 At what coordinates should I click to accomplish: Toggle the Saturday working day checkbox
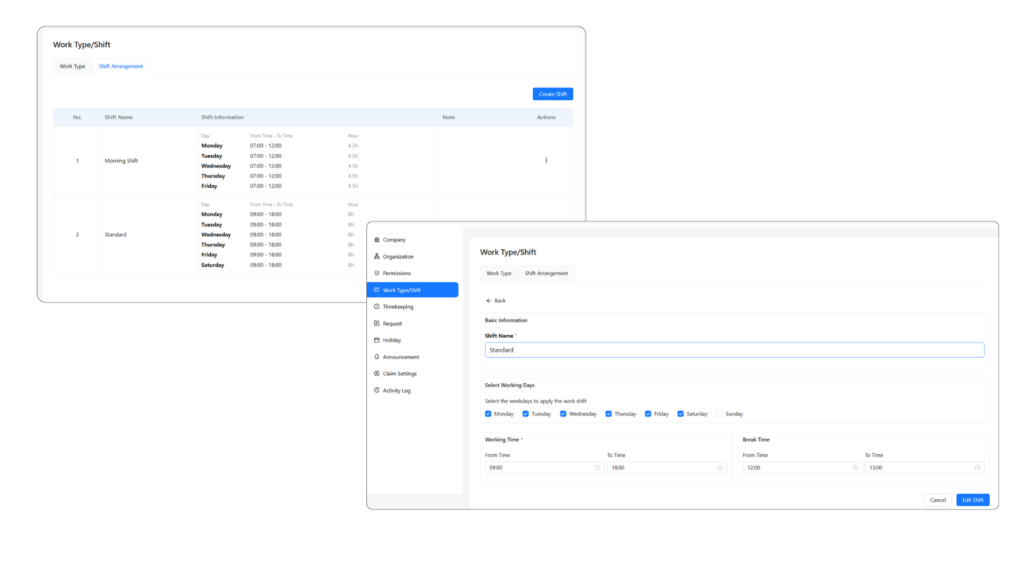coord(681,413)
